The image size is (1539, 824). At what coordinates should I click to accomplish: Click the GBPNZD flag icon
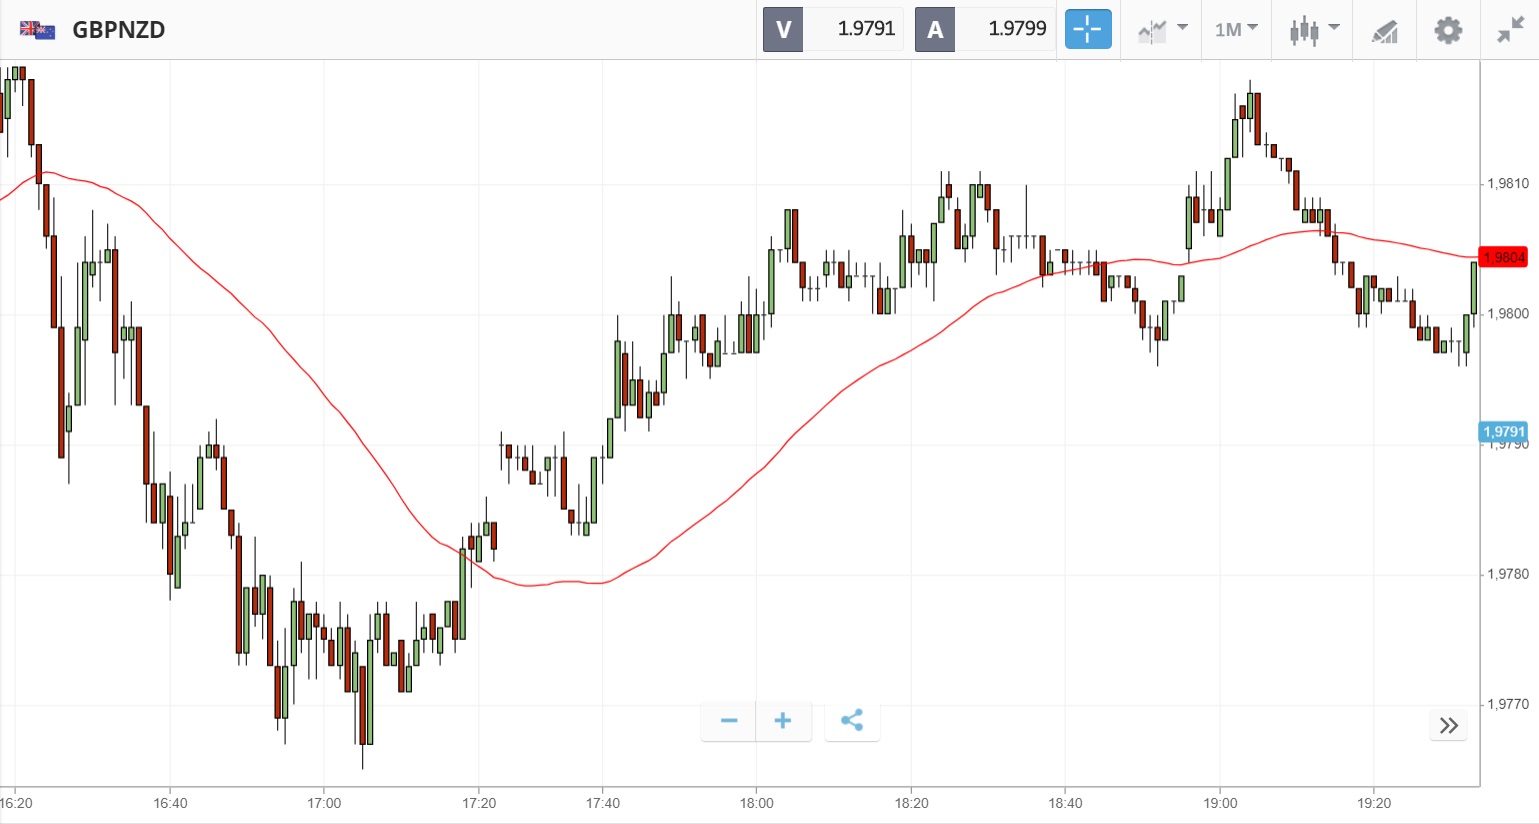click(x=37, y=30)
